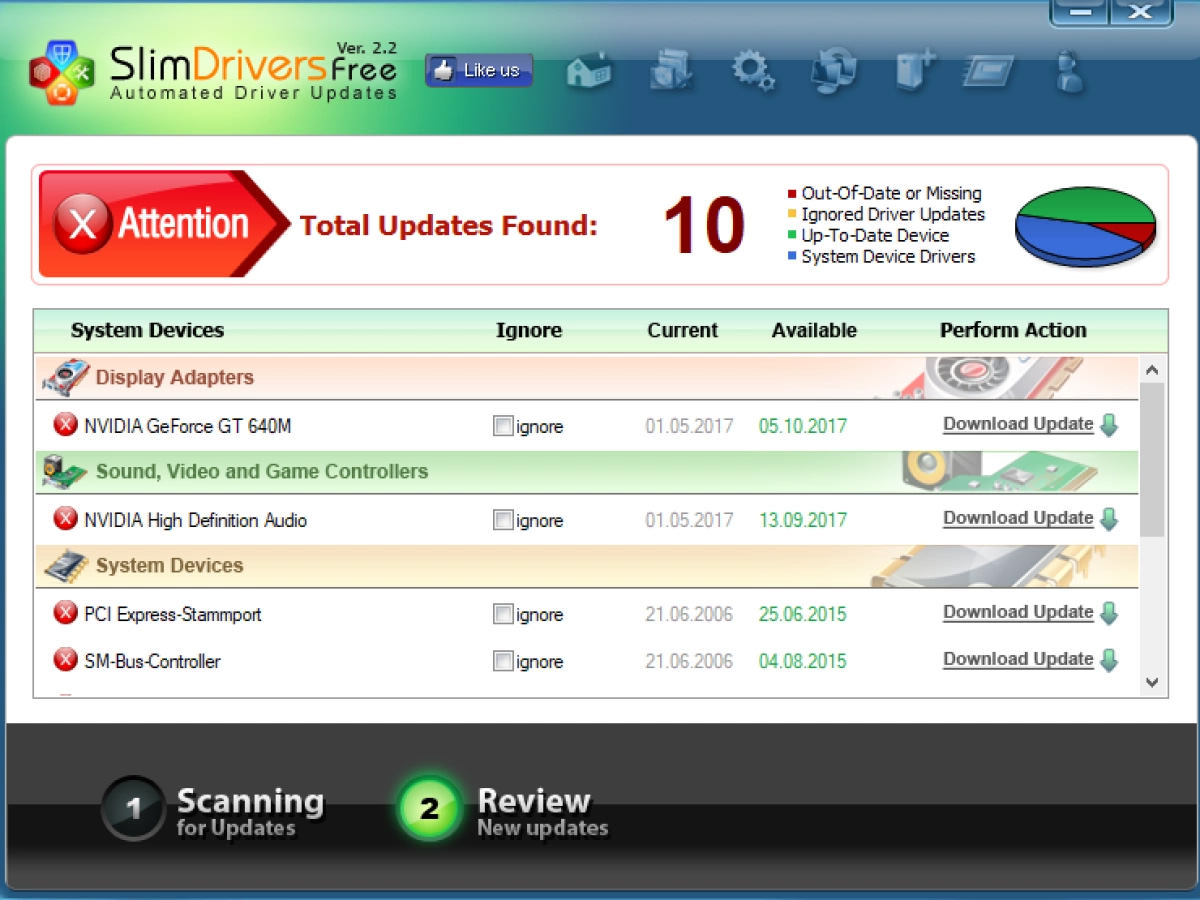
Task: Click the green Up-To-Date Device legend swatch
Action: [x=792, y=236]
